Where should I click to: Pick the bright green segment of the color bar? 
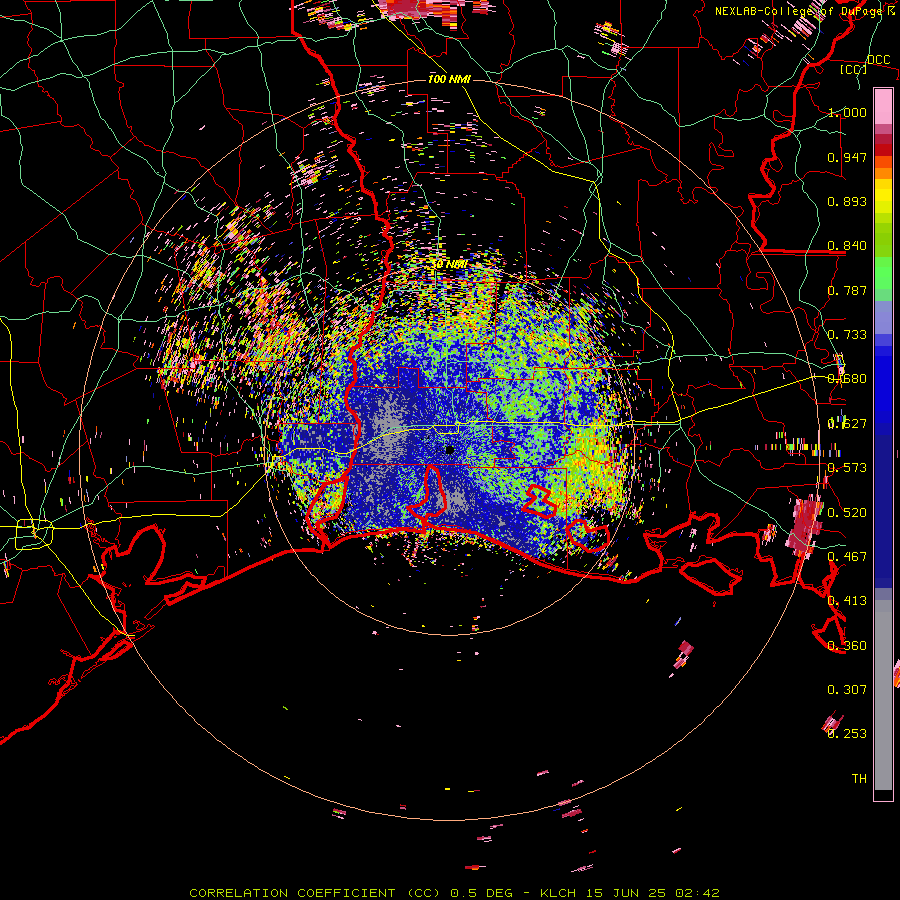[x=883, y=273]
